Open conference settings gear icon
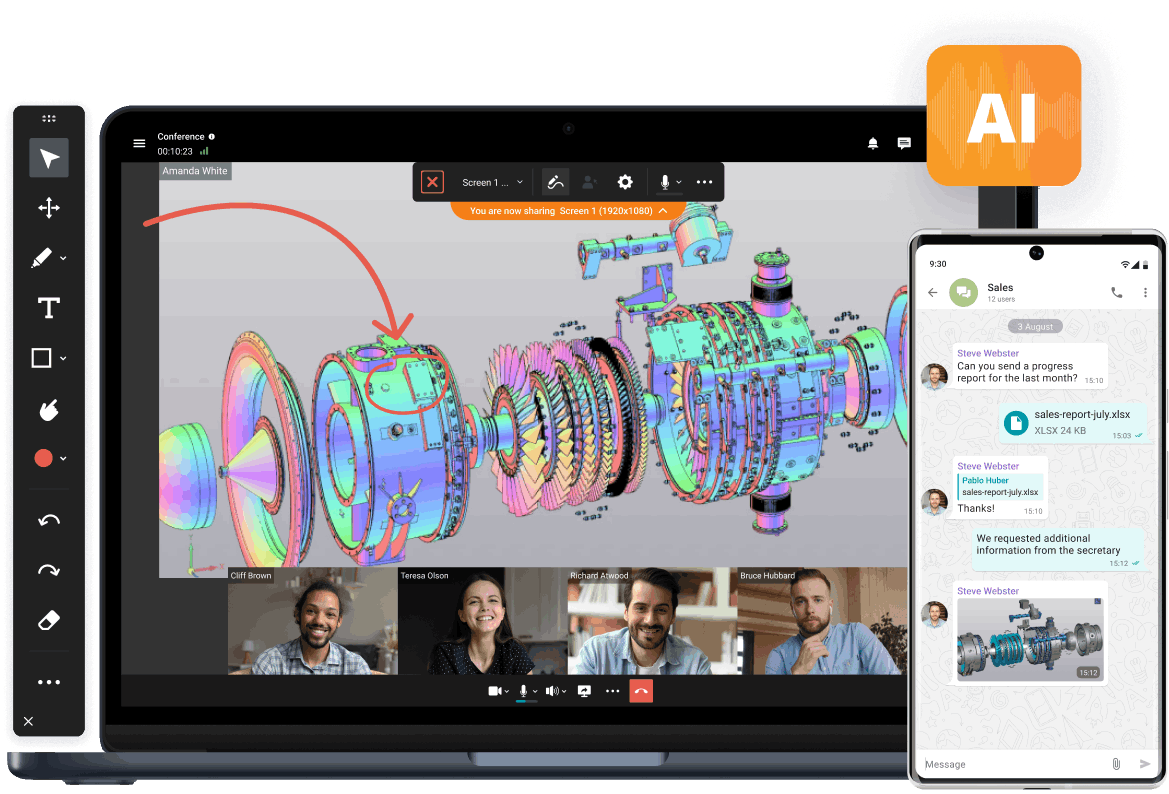Image resolution: width=1169 pixels, height=794 pixels. (x=625, y=182)
